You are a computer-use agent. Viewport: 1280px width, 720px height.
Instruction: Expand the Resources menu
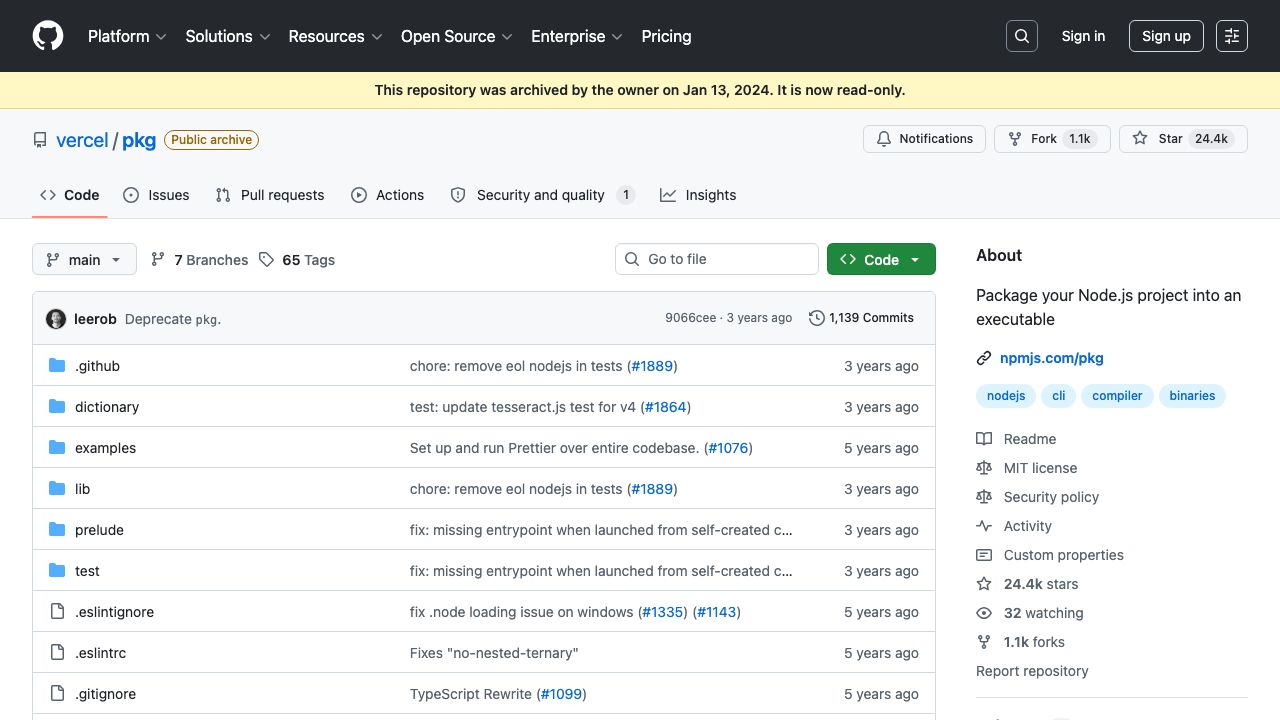pos(336,36)
